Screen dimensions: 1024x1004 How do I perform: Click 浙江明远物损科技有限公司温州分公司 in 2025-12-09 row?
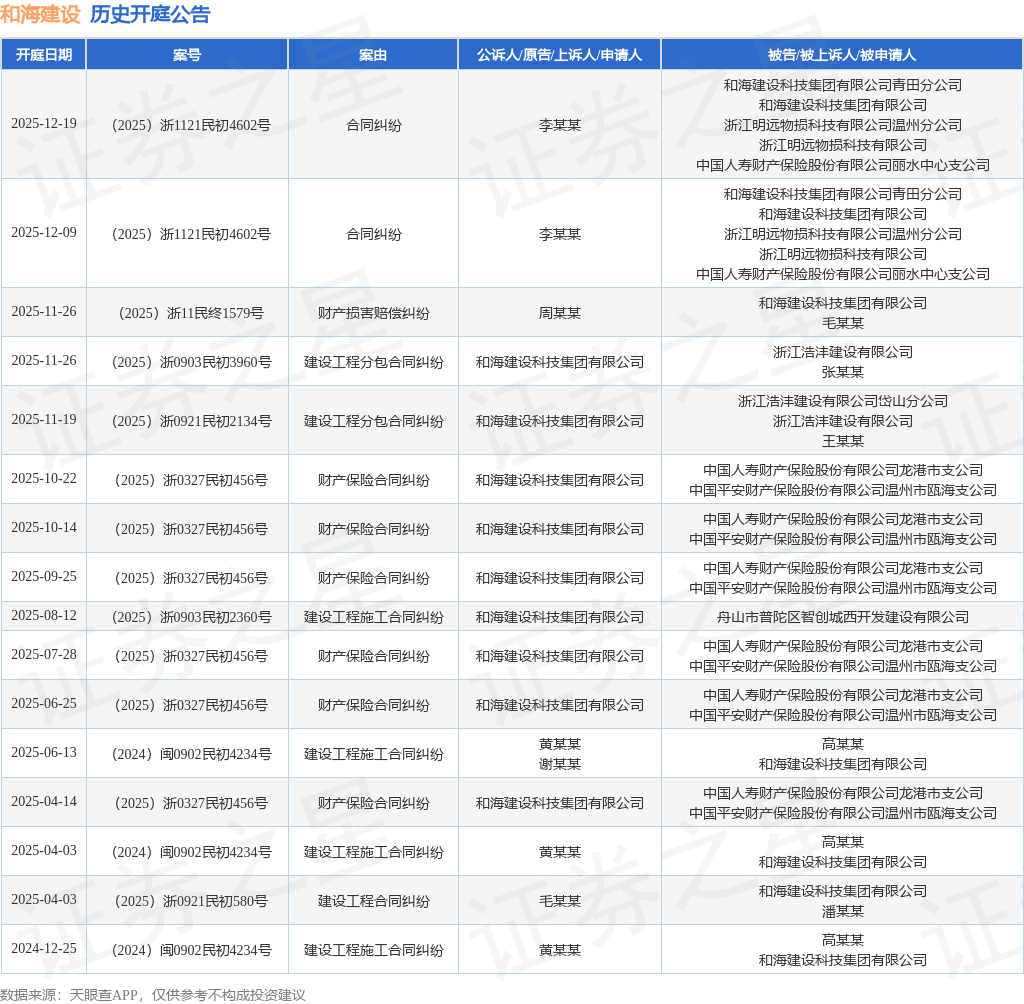point(842,234)
